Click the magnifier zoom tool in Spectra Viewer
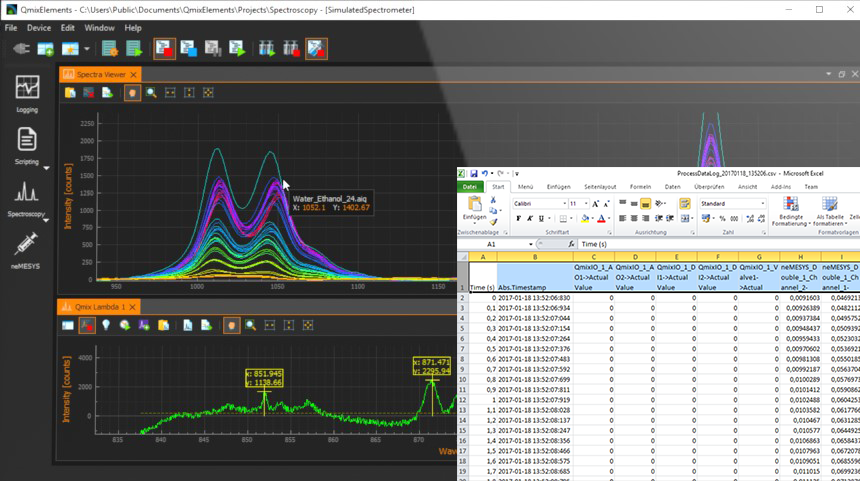The width and height of the screenshot is (860, 481). coord(151,92)
